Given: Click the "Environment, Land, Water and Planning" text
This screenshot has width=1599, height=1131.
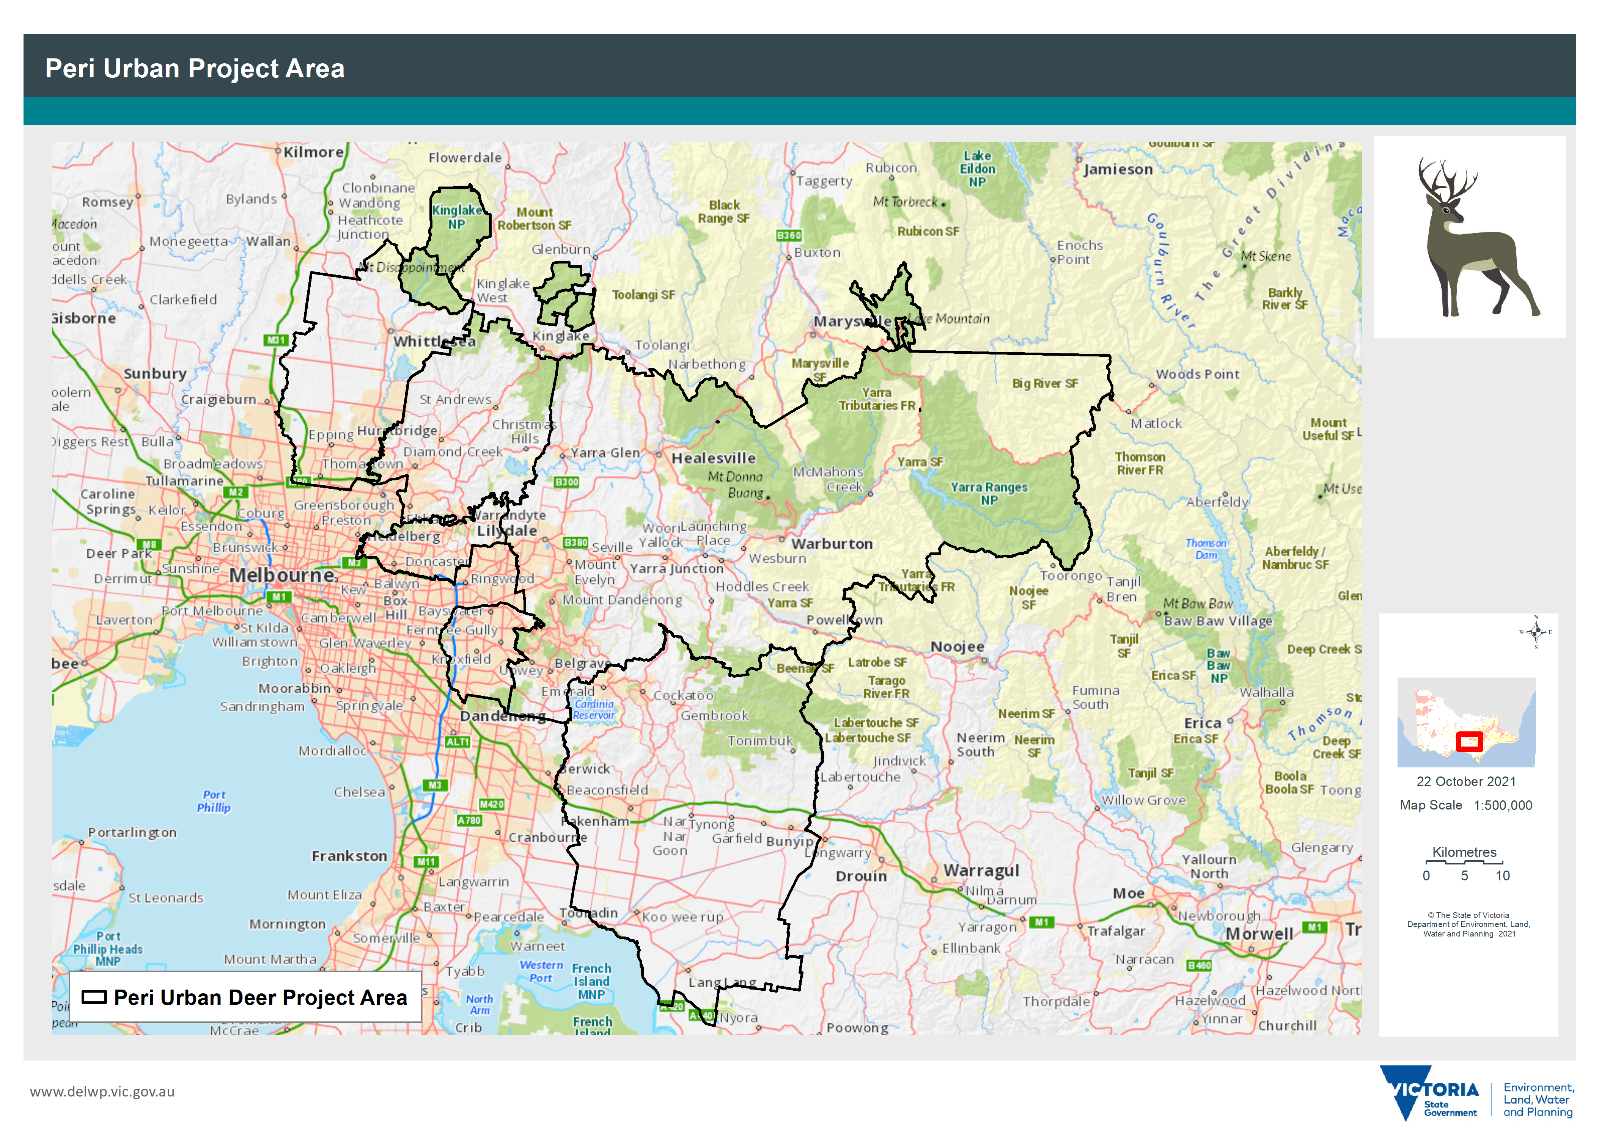Looking at the screenshot, I should (1538, 1099).
